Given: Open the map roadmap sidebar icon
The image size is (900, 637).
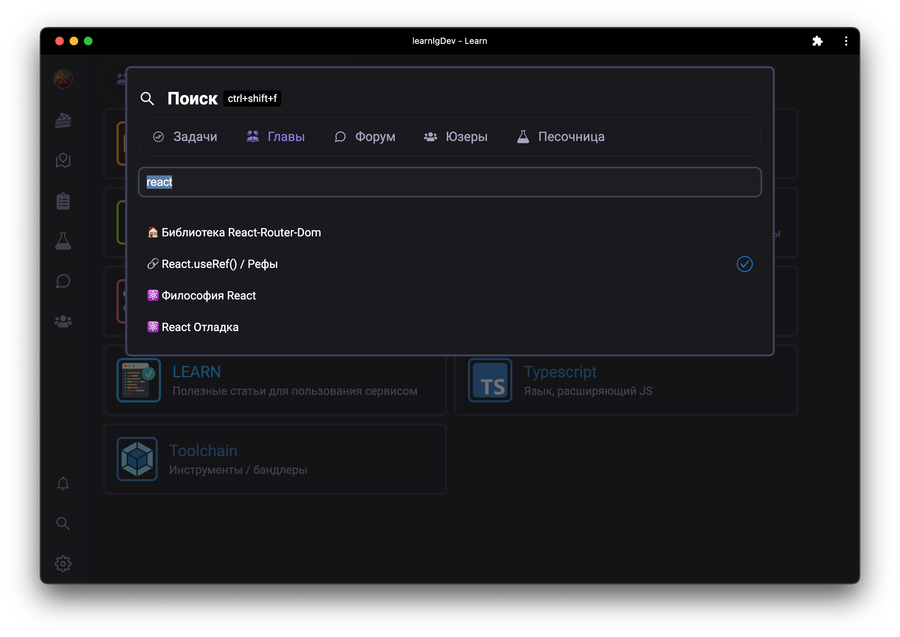Looking at the screenshot, I should point(63,161).
